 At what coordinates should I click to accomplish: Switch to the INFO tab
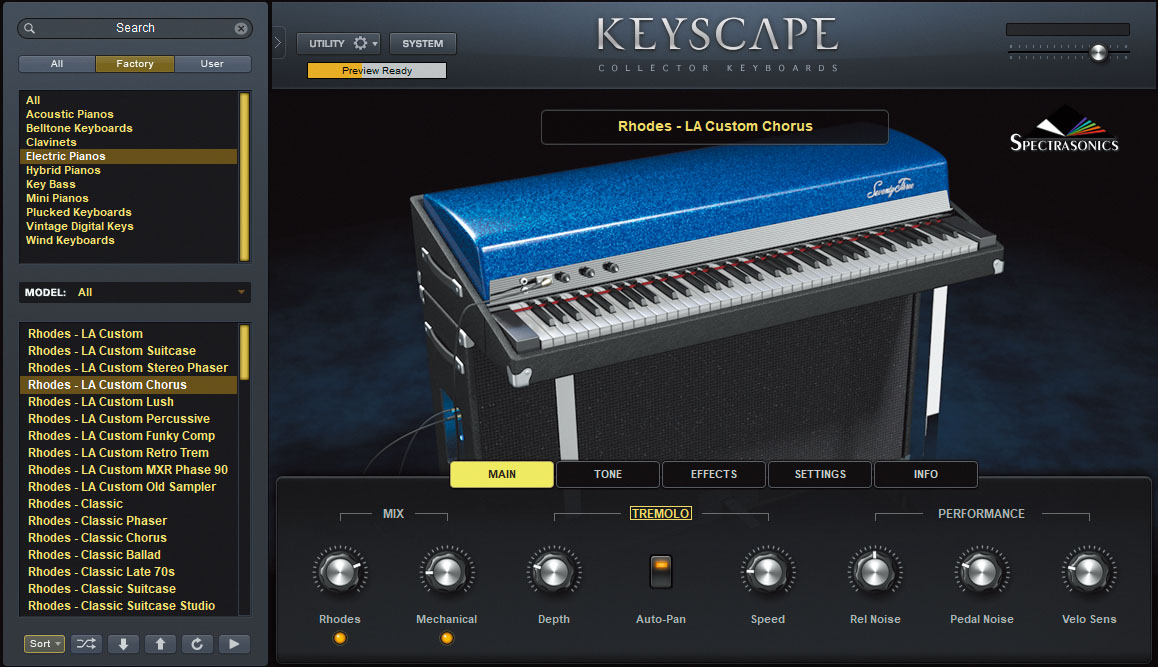[926, 474]
